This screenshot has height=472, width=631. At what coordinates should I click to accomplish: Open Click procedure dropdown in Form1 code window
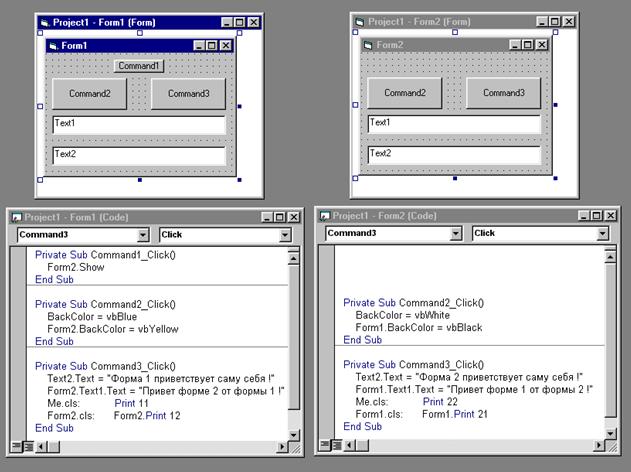tap(285, 235)
